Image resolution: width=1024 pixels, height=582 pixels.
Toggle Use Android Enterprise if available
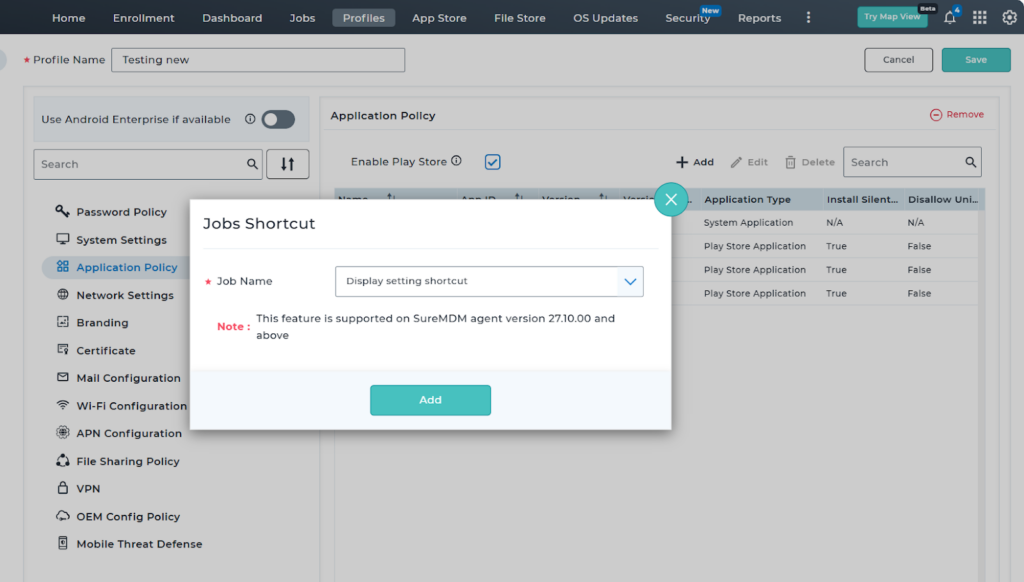coord(278,119)
